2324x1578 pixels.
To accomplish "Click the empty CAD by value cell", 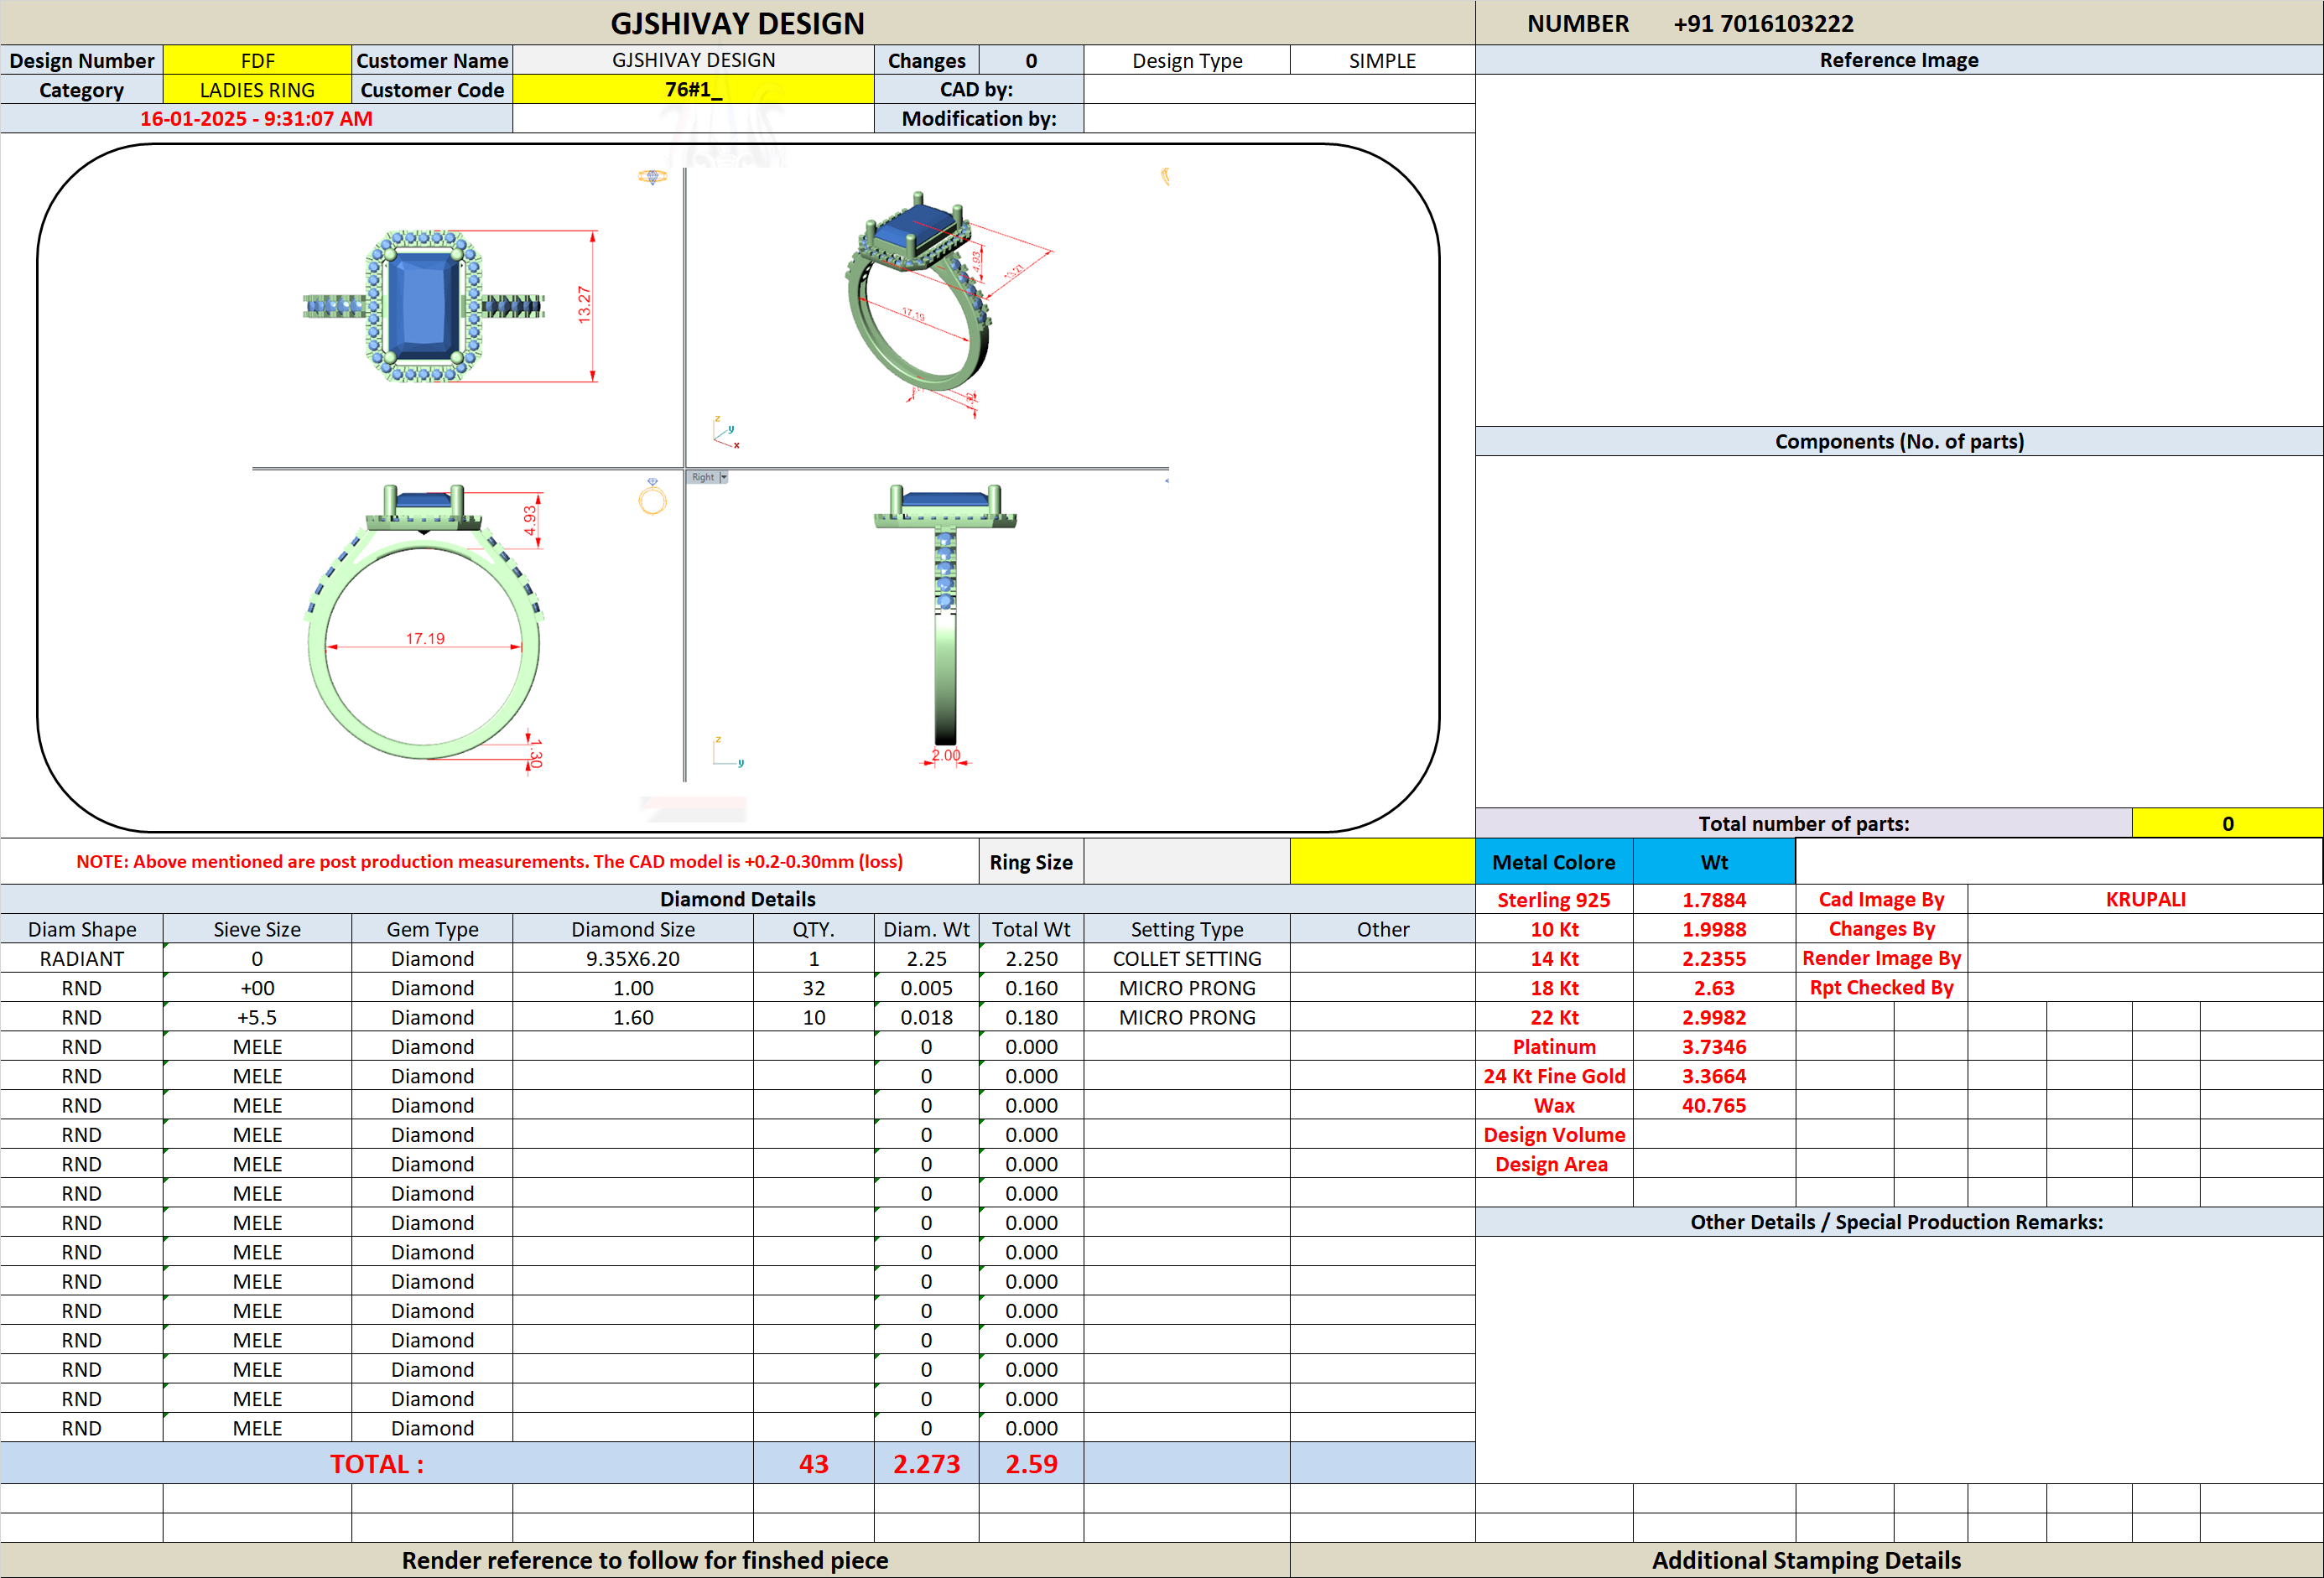I will tap(1279, 90).
